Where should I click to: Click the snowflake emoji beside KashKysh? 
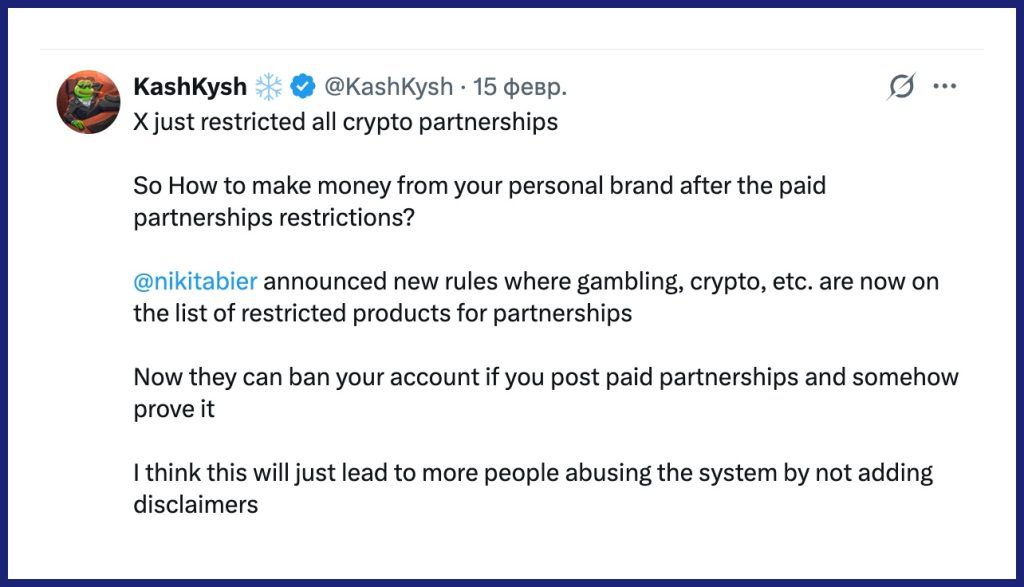tap(268, 87)
